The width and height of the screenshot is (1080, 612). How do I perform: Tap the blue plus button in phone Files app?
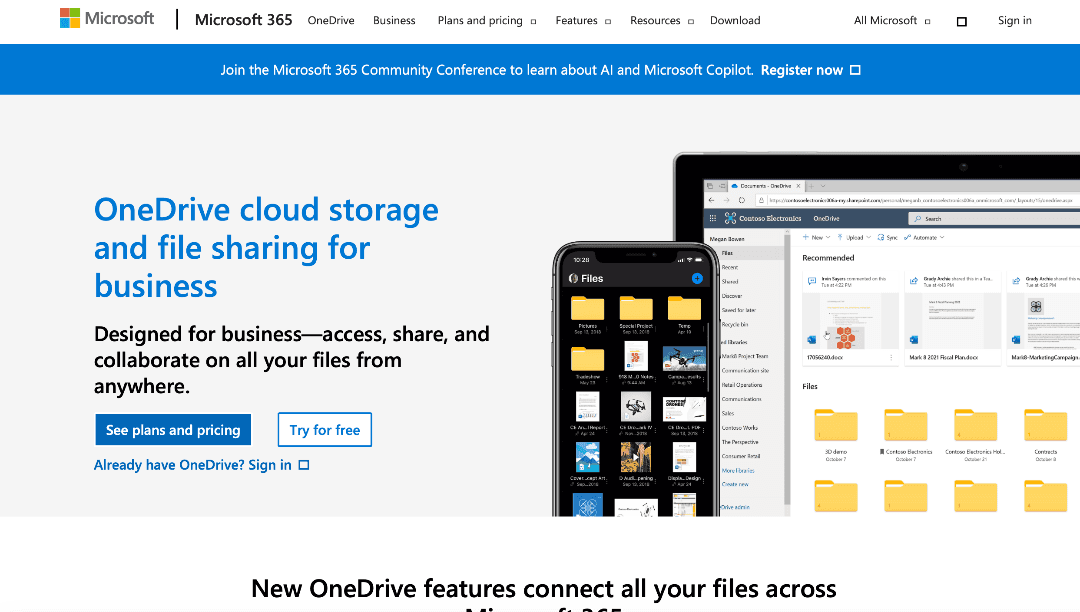(x=697, y=278)
